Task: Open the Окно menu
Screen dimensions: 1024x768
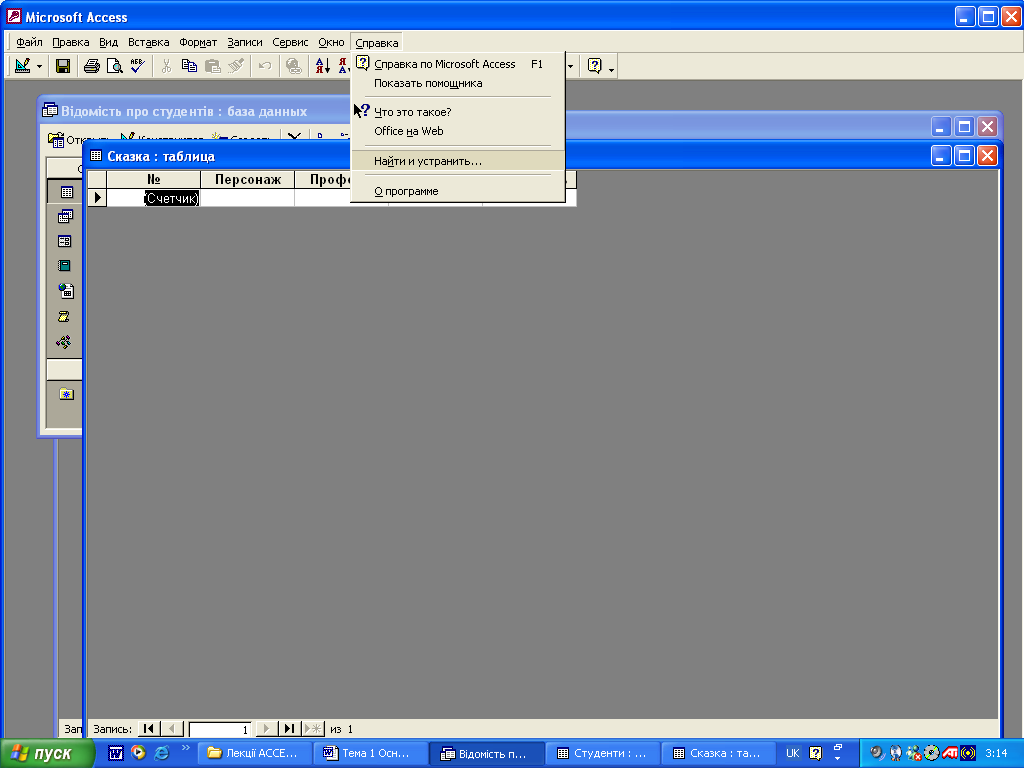Action: [331, 42]
